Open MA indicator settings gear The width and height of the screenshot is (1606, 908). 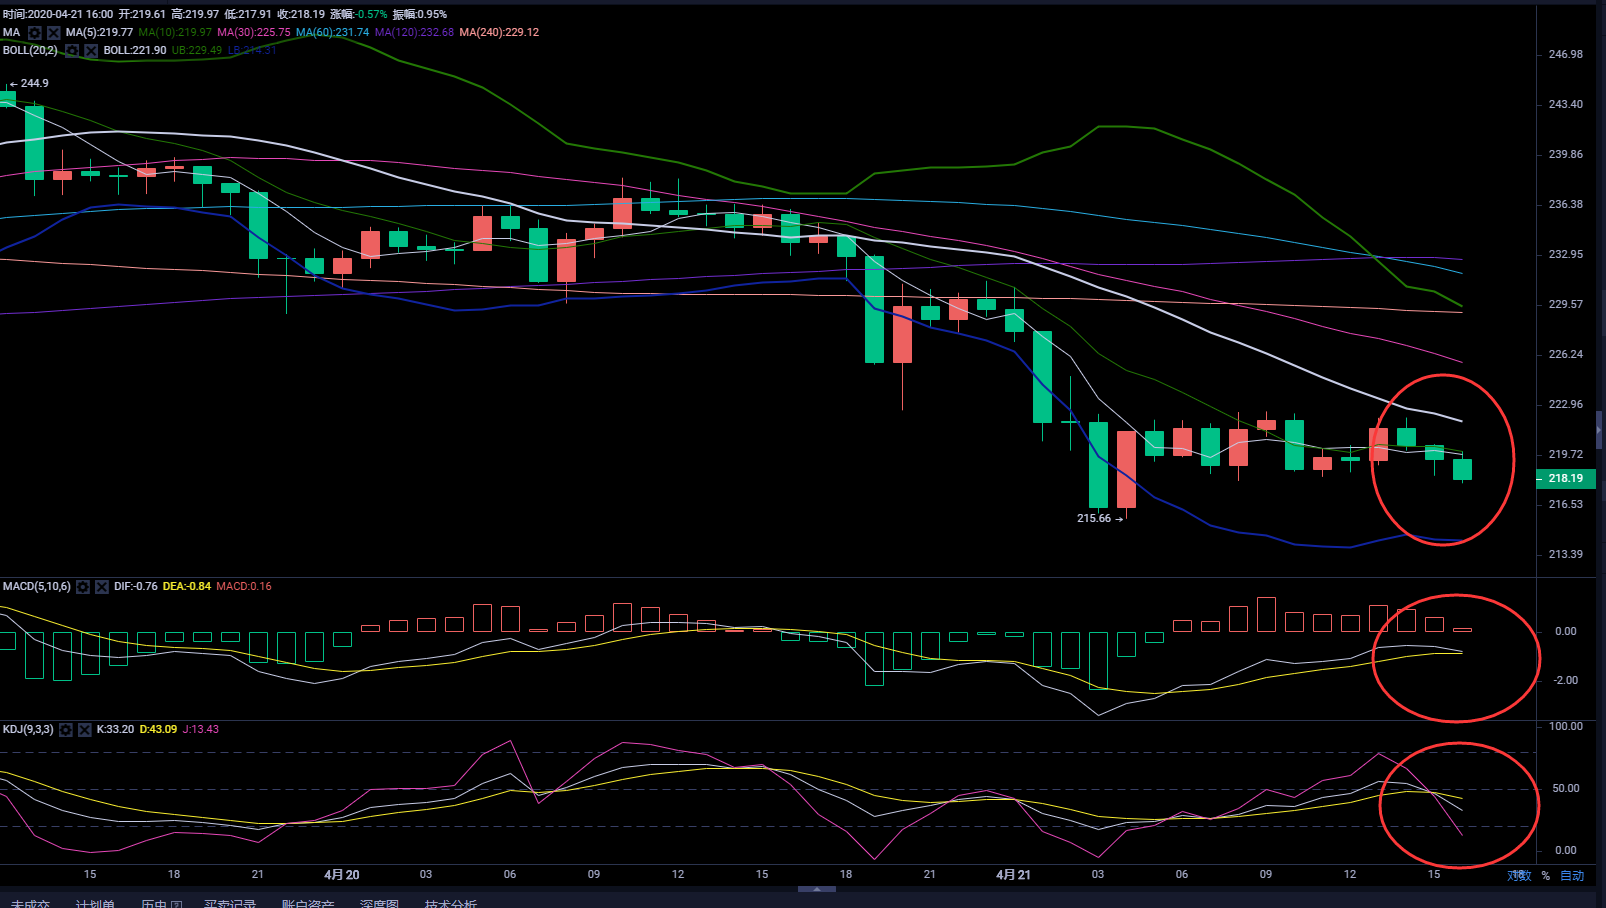coord(35,33)
